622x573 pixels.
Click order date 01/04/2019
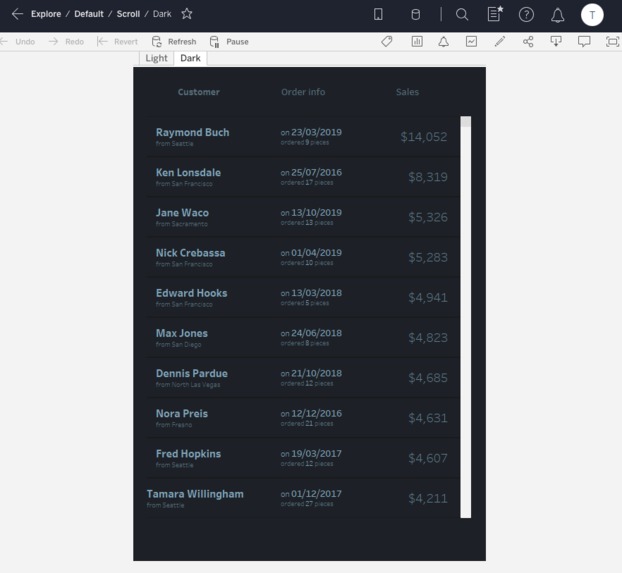click(x=316, y=252)
